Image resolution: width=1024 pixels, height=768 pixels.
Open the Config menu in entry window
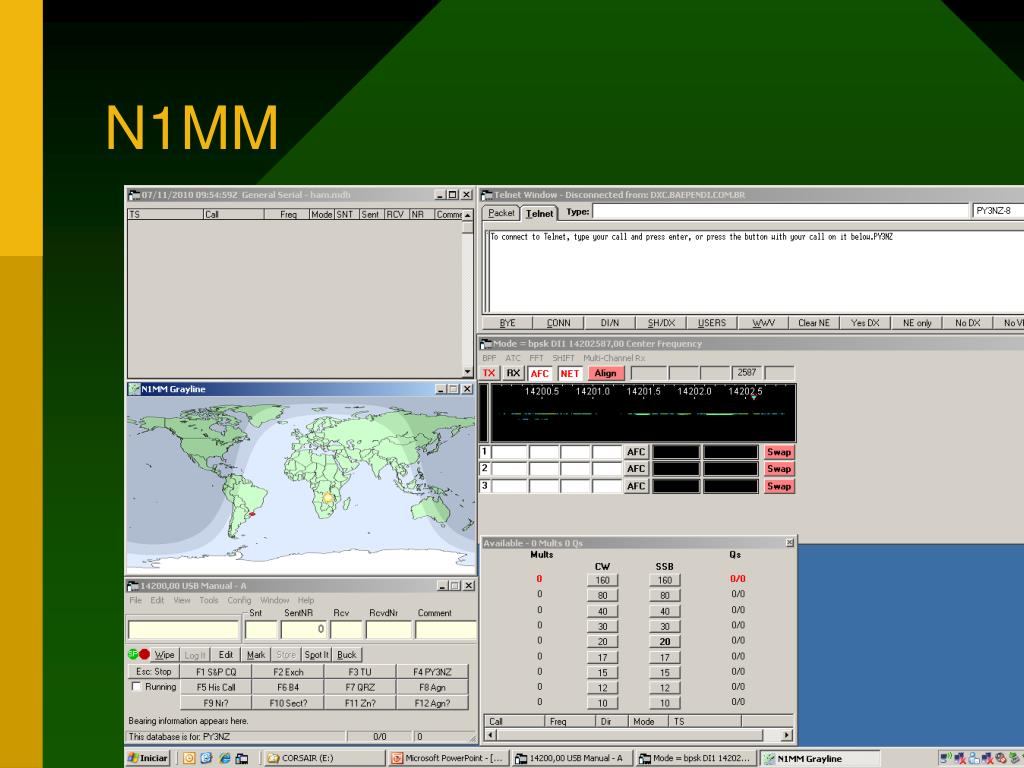click(x=239, y=600)
